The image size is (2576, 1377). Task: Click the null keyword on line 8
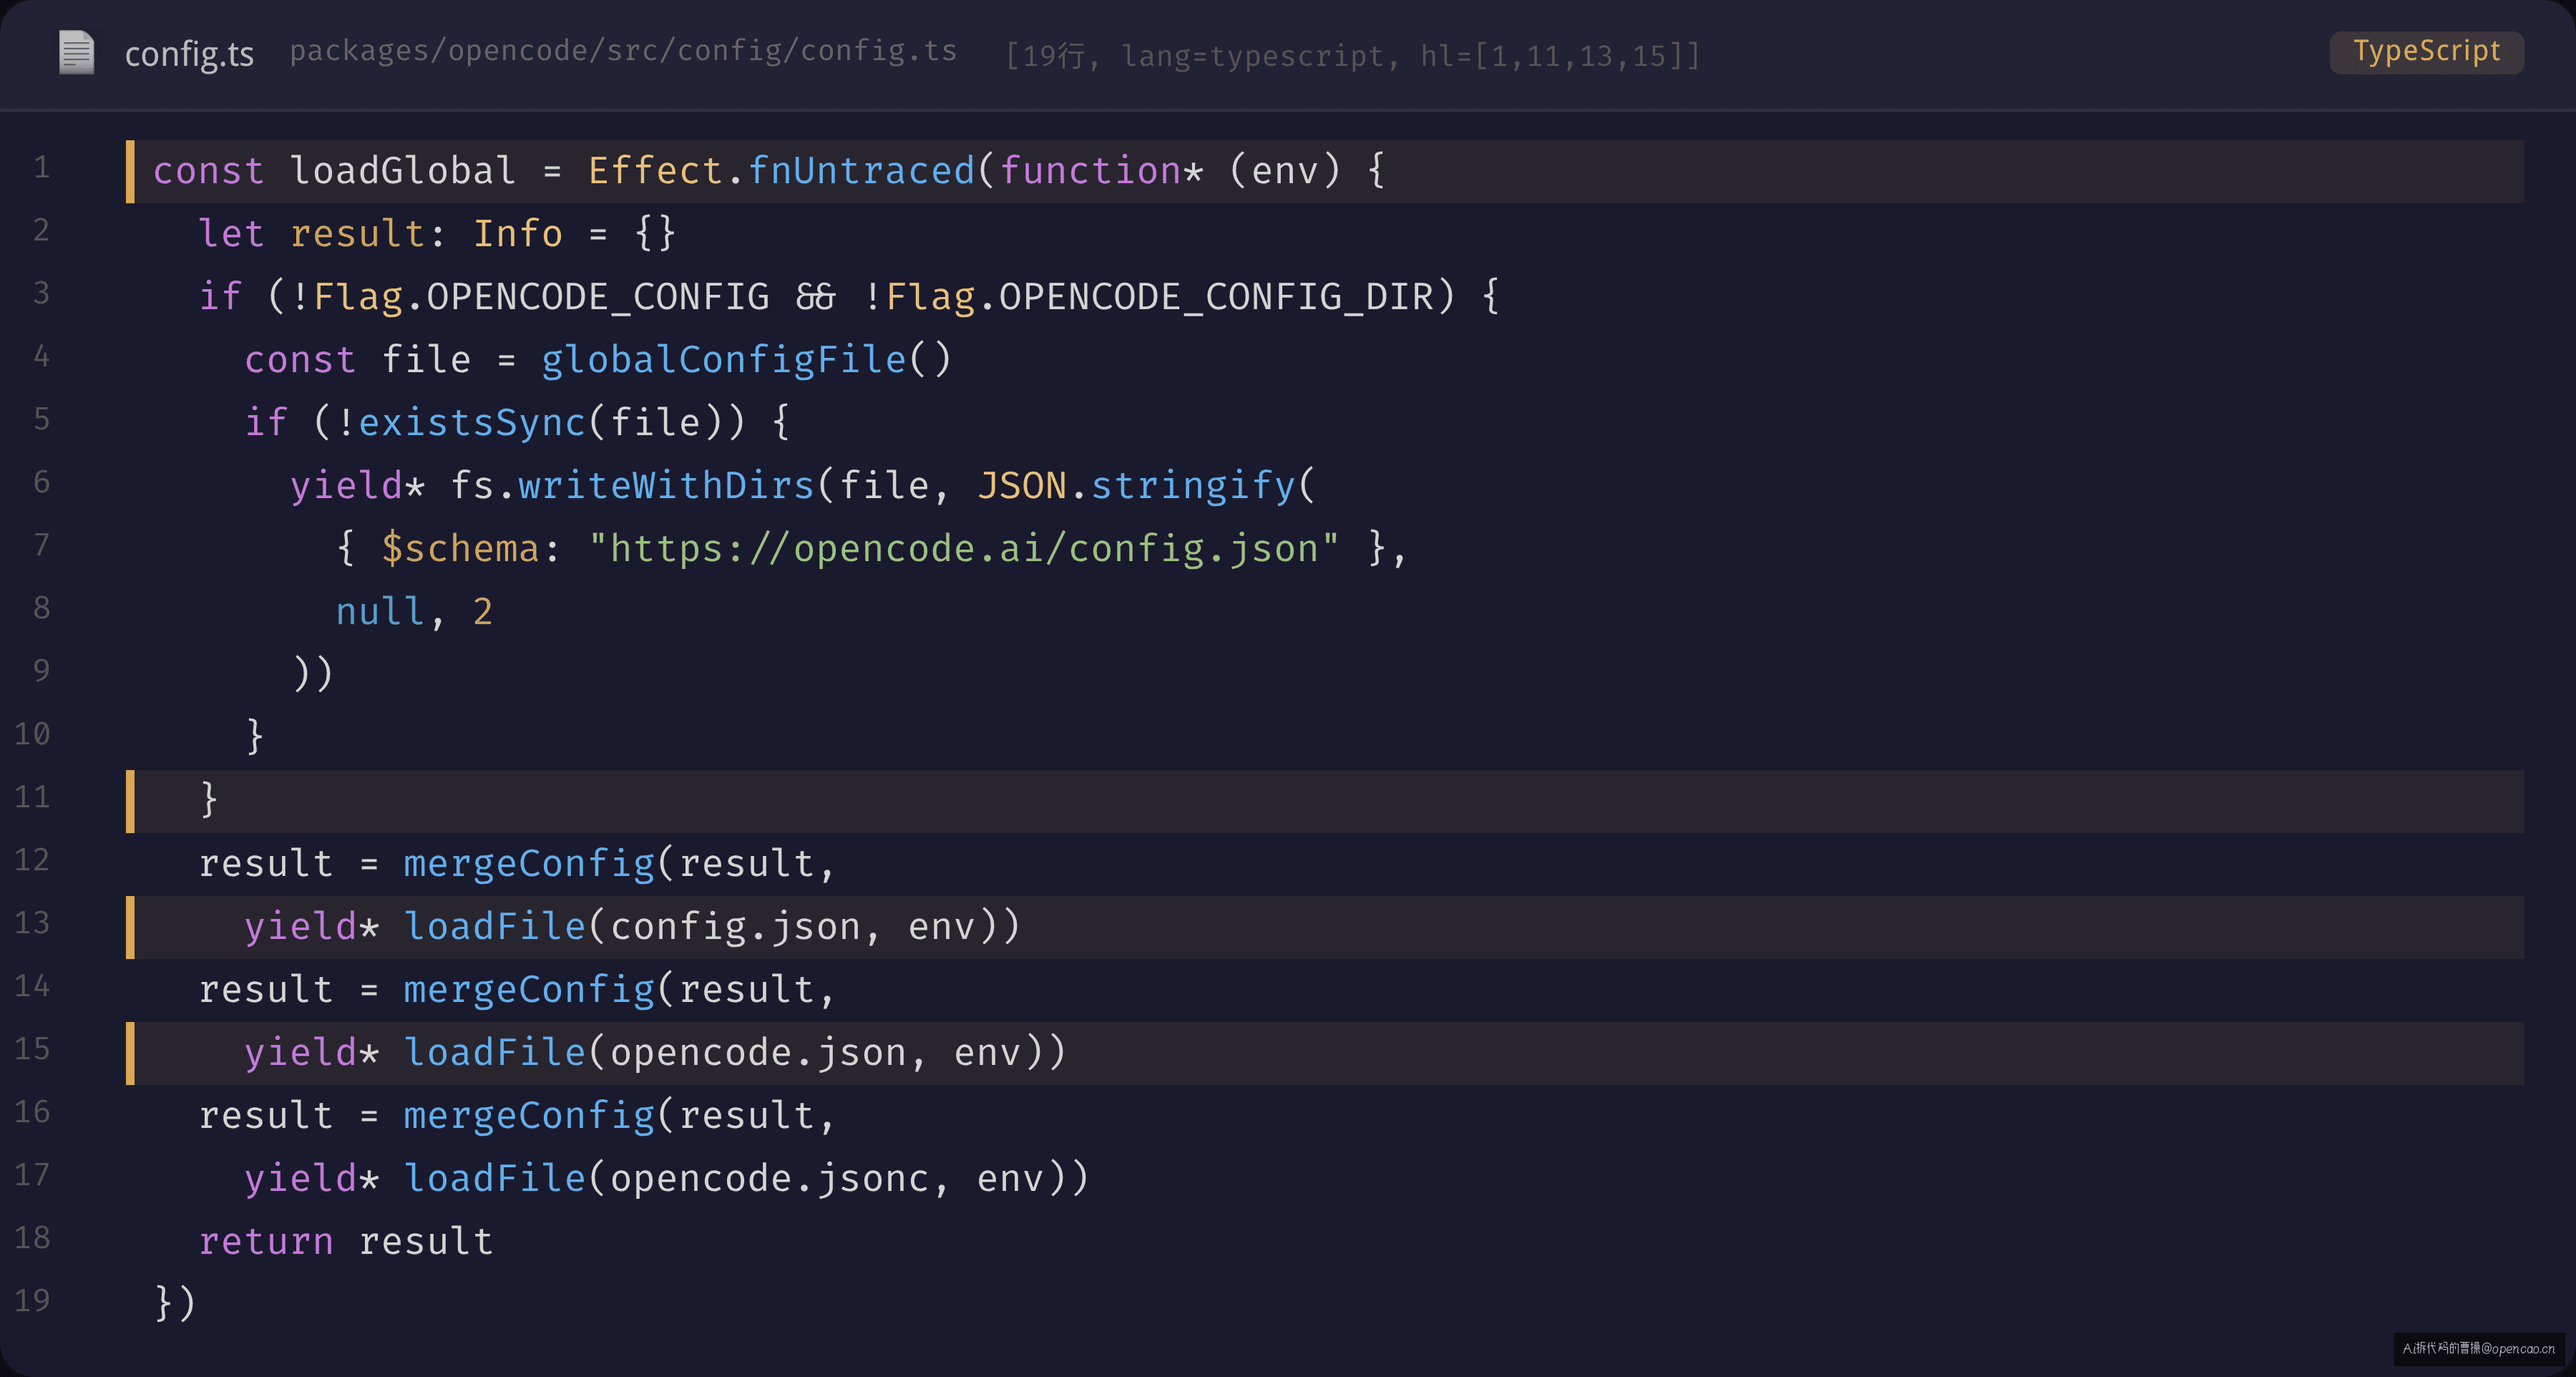coord(380,612)
